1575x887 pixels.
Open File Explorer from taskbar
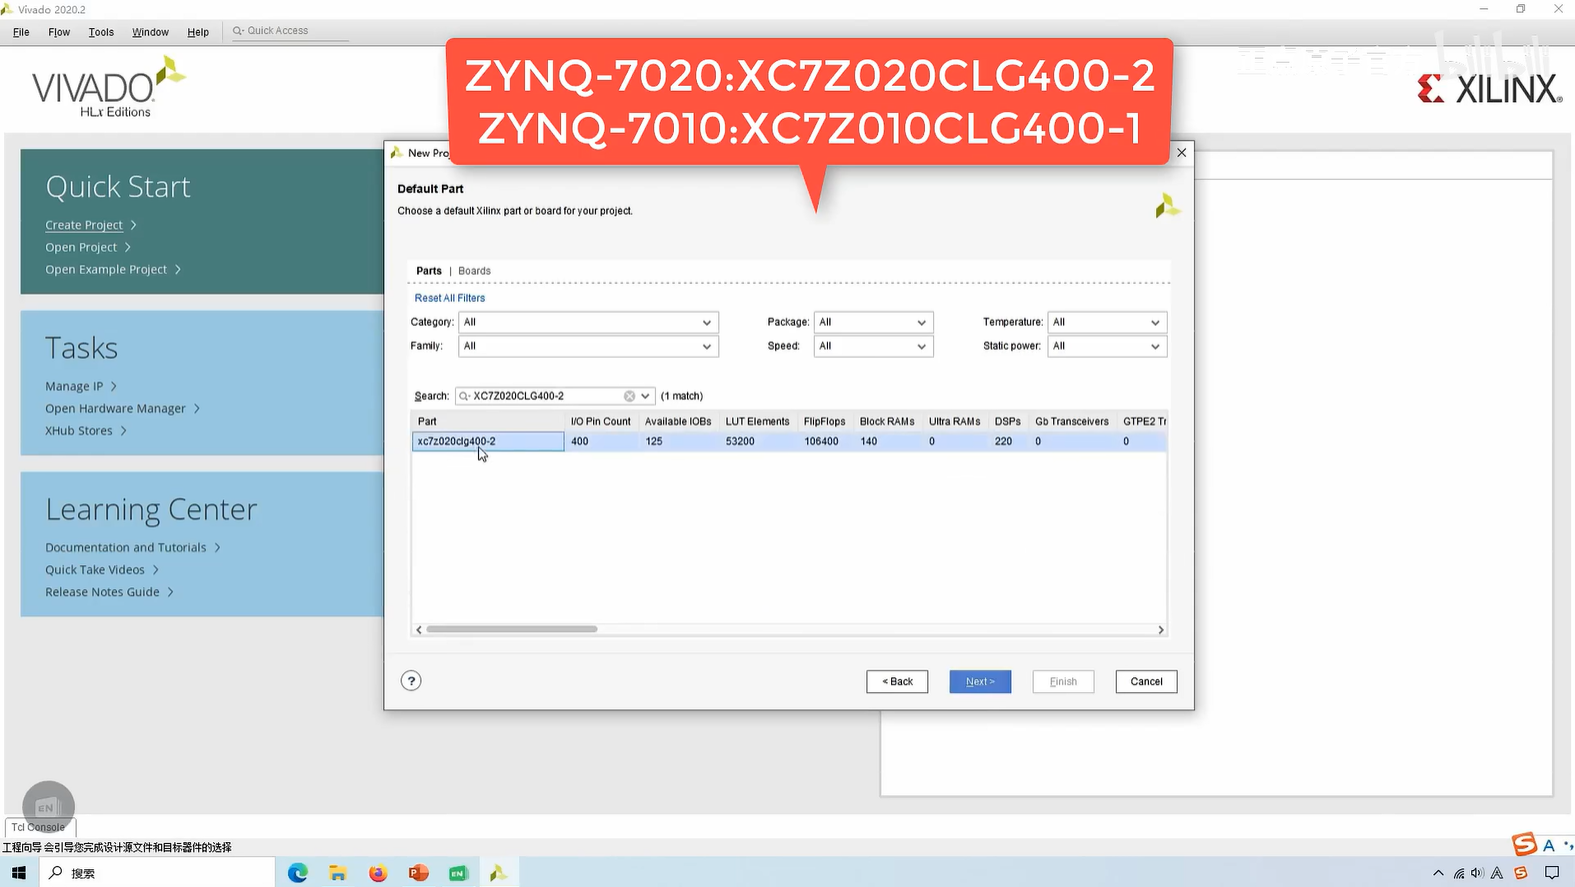338,873
